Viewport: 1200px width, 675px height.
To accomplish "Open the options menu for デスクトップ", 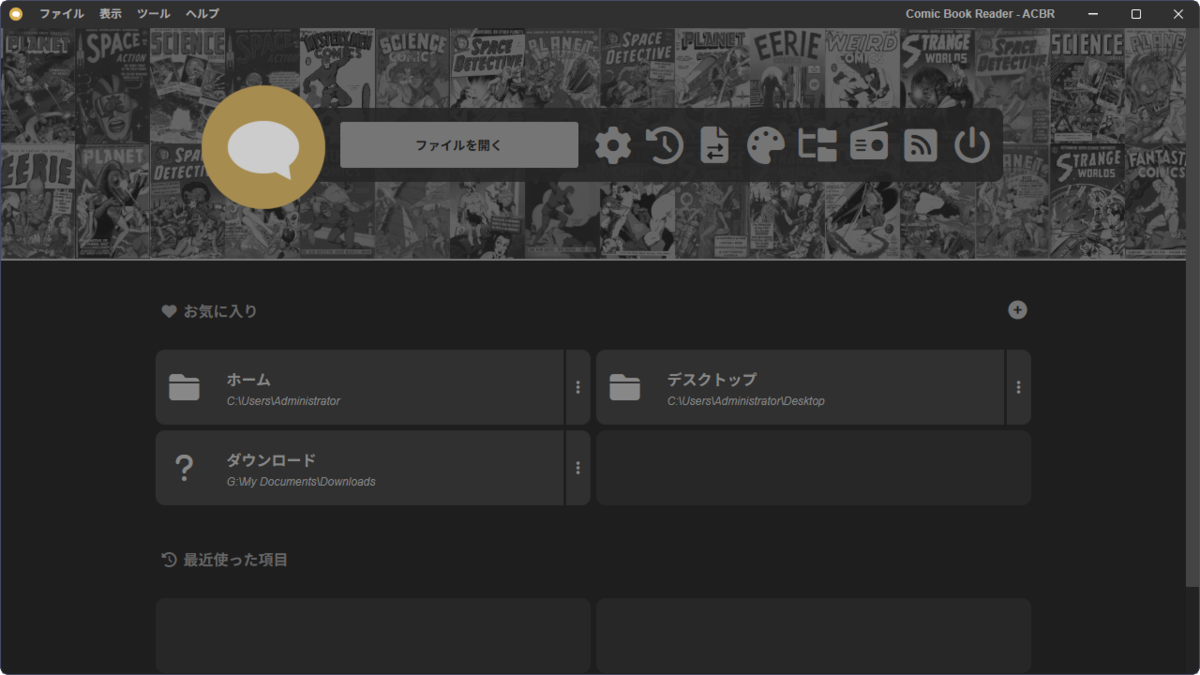I will point(1019,387).
